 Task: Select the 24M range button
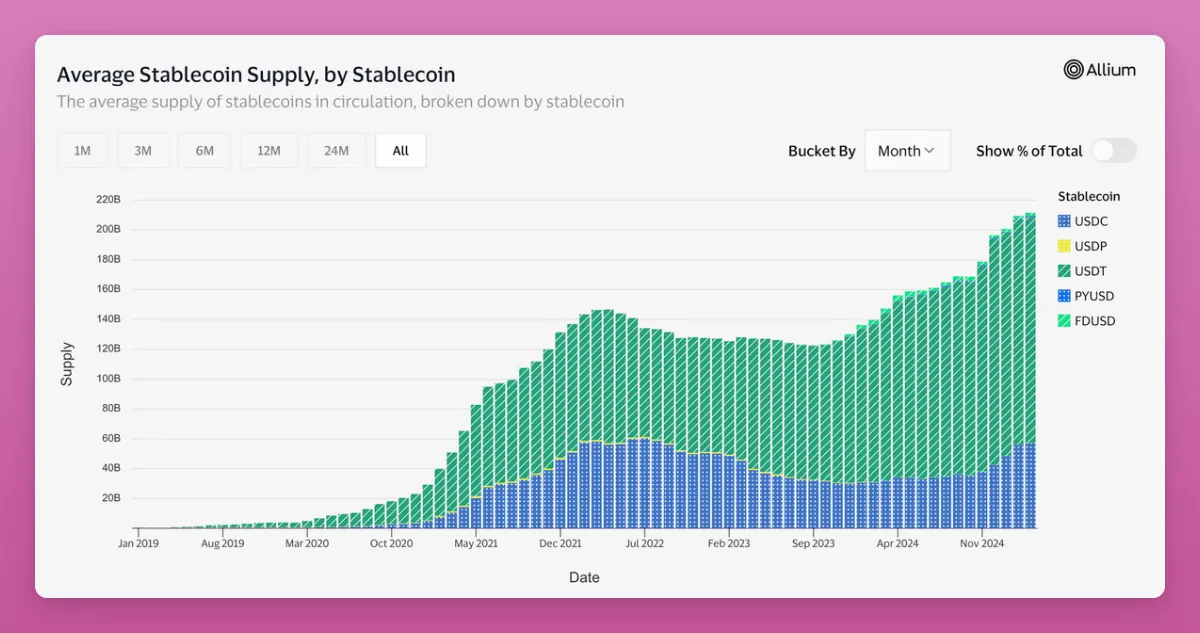337,151
